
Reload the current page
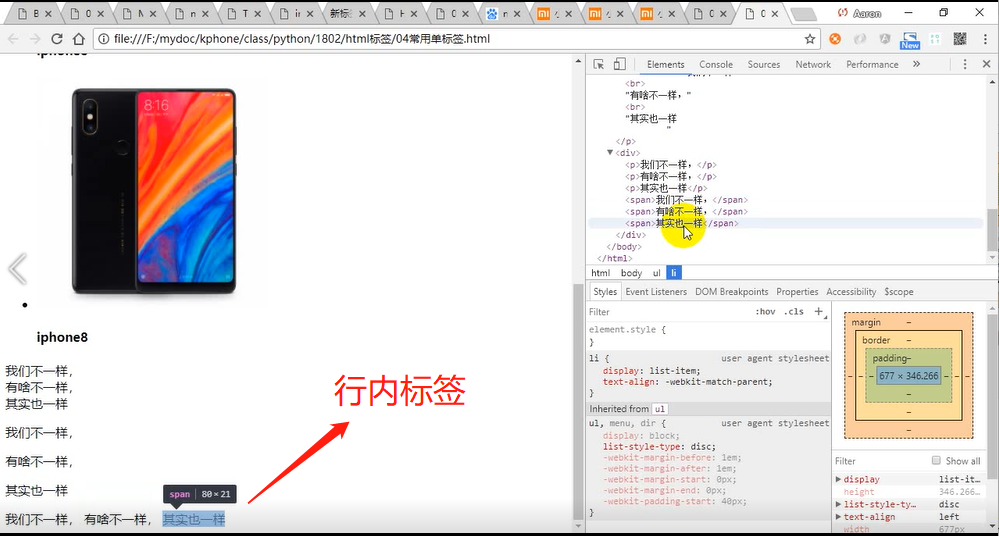57,39
